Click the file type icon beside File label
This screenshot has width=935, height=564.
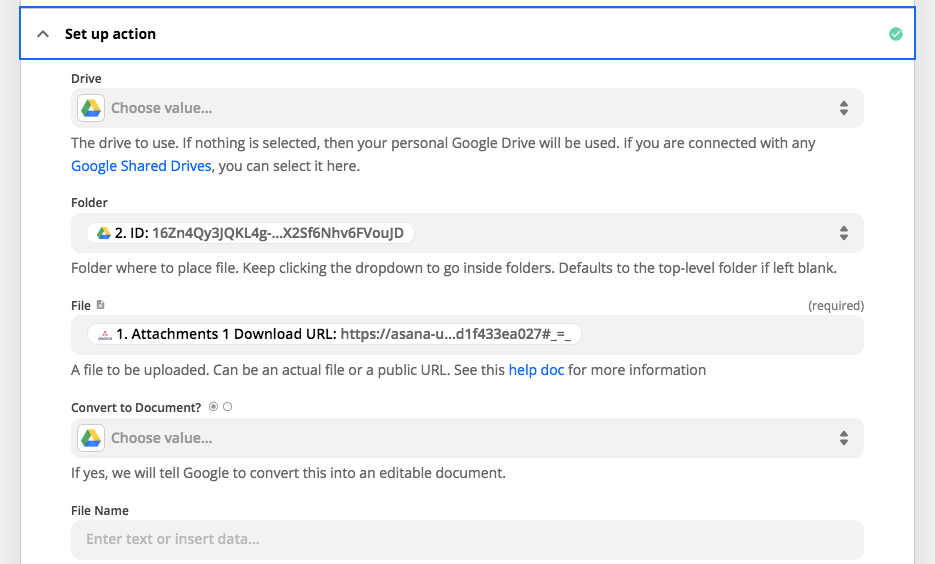101,305
